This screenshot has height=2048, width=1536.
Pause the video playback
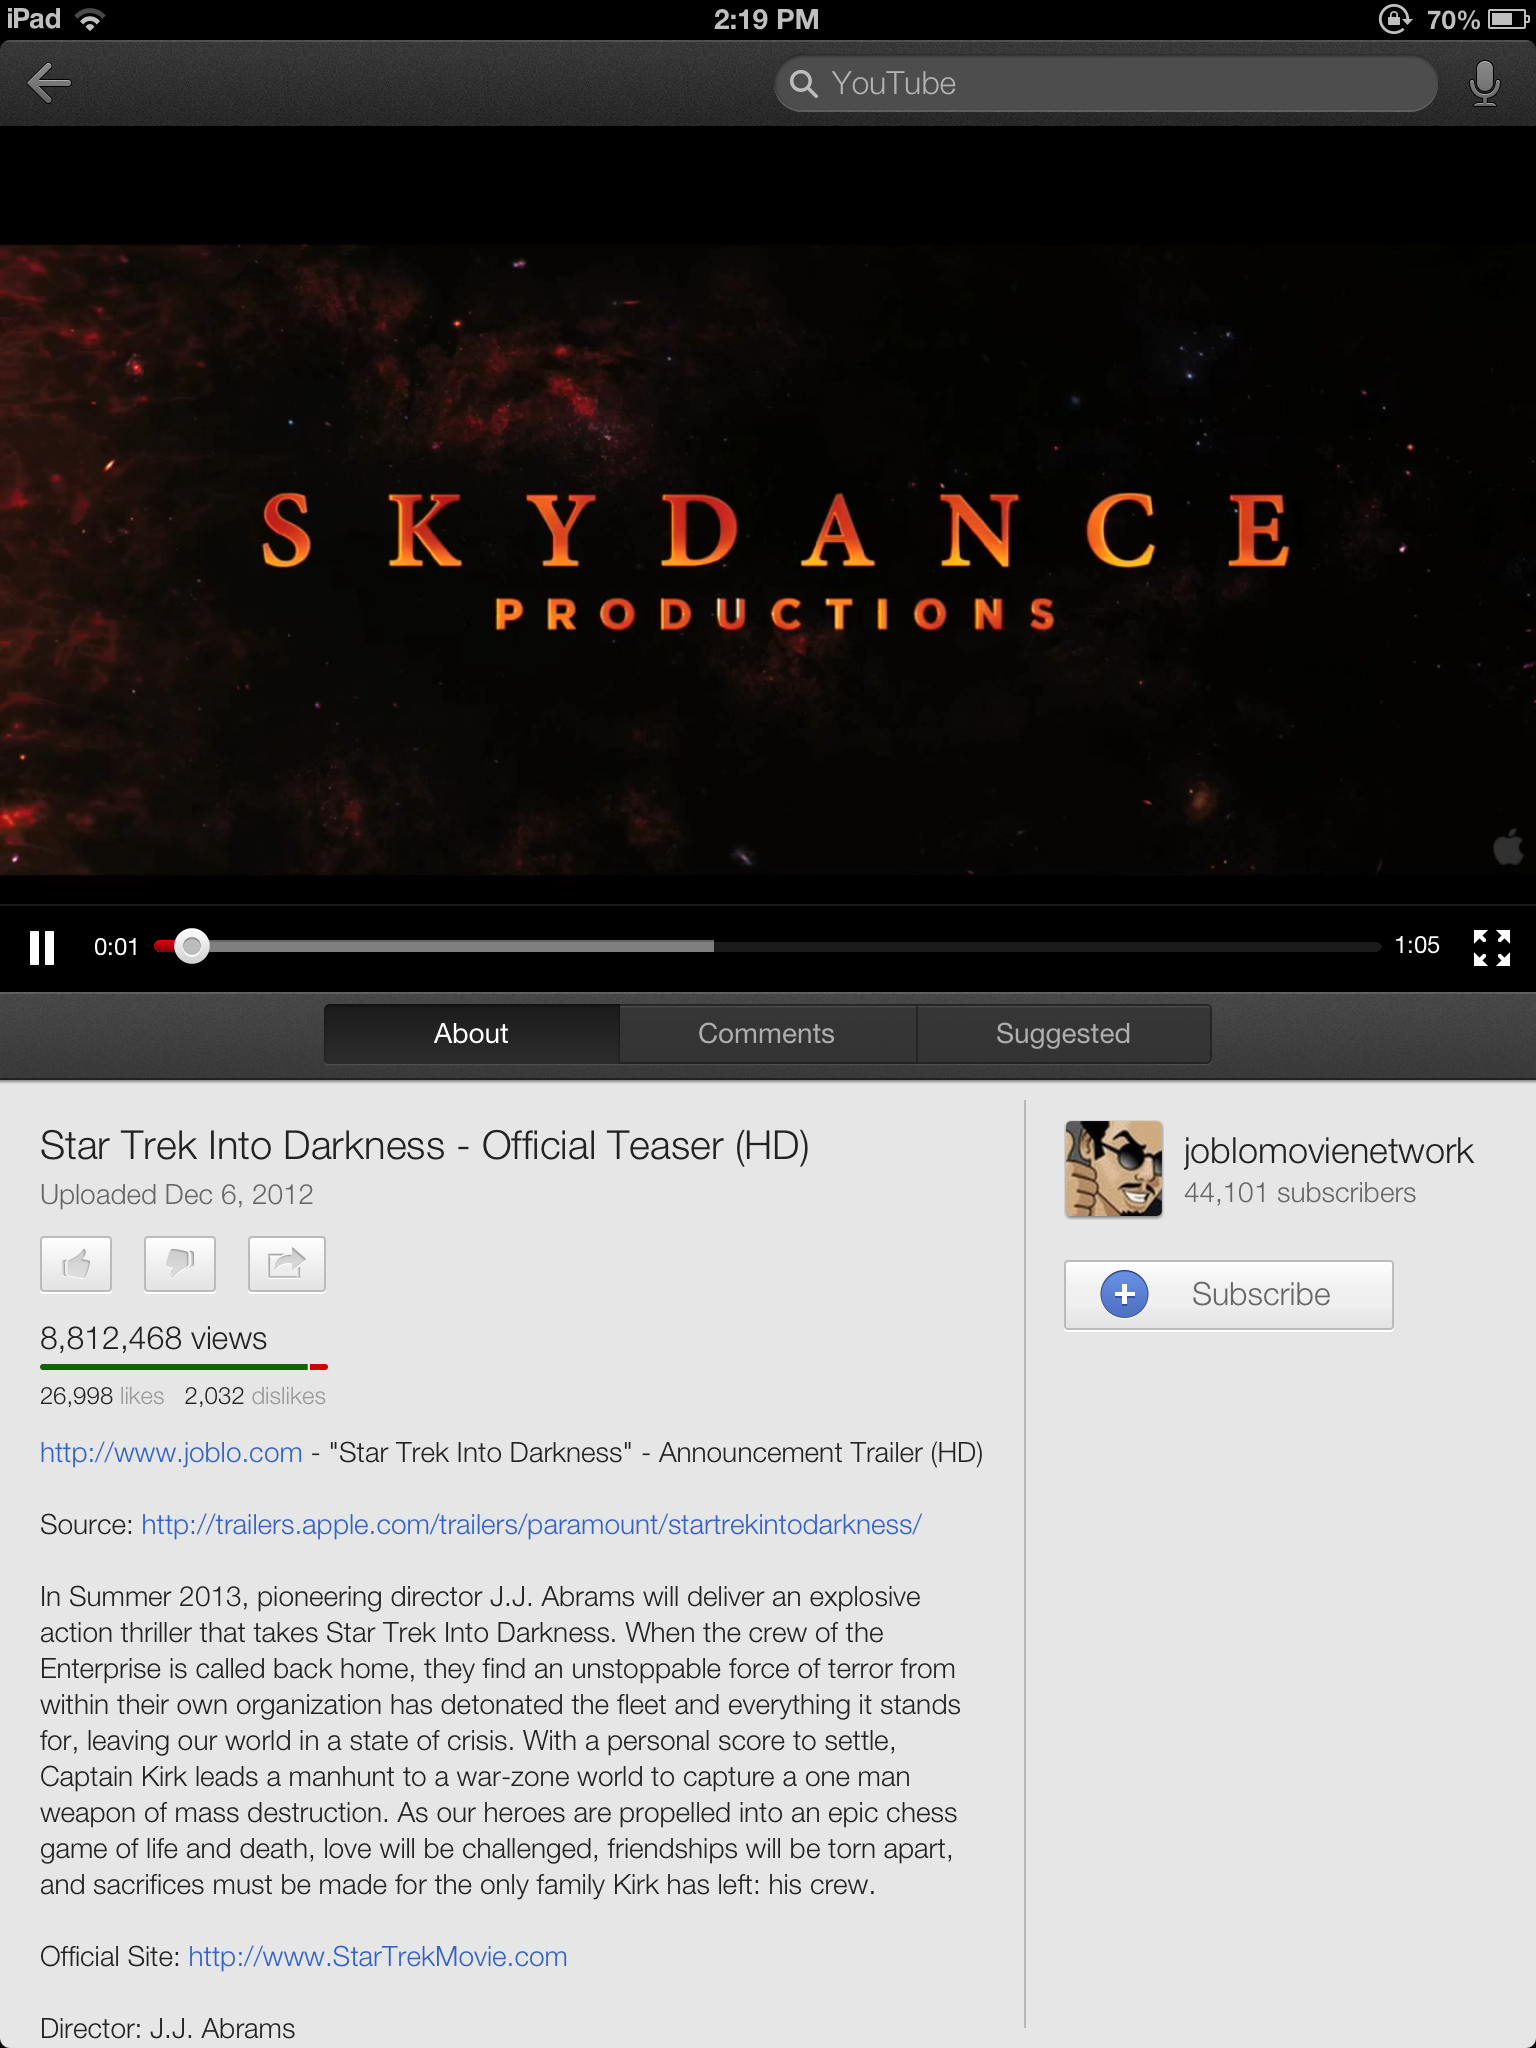[42, 947]
